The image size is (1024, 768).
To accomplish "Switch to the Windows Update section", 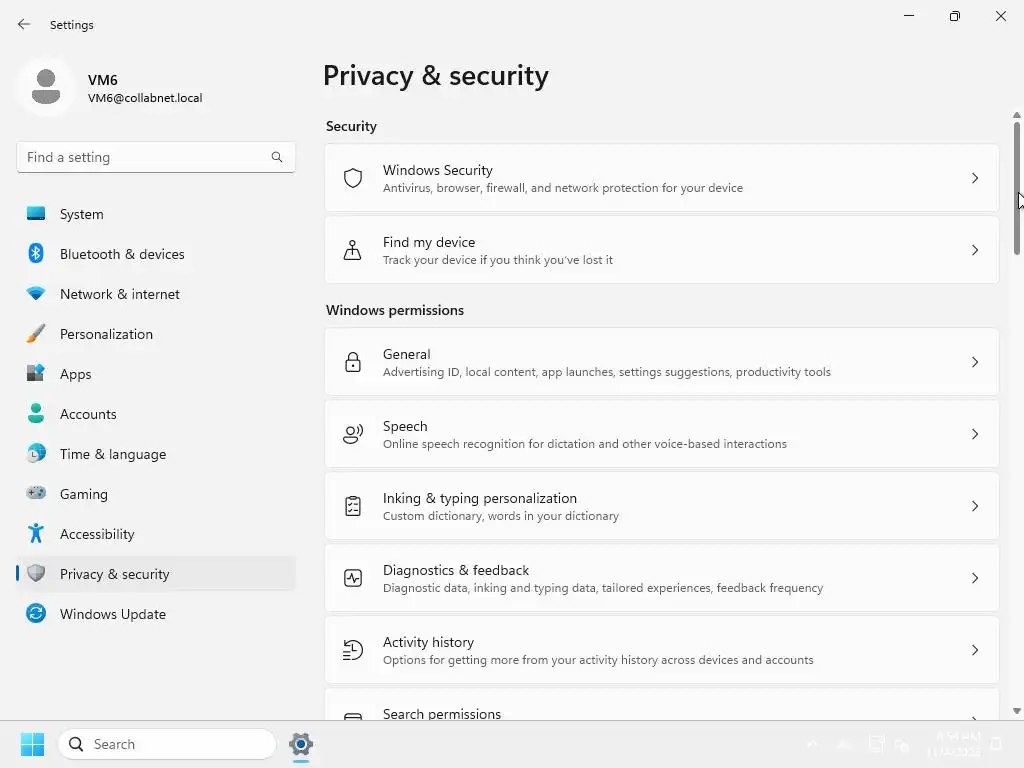I will [x=112, y=614].
